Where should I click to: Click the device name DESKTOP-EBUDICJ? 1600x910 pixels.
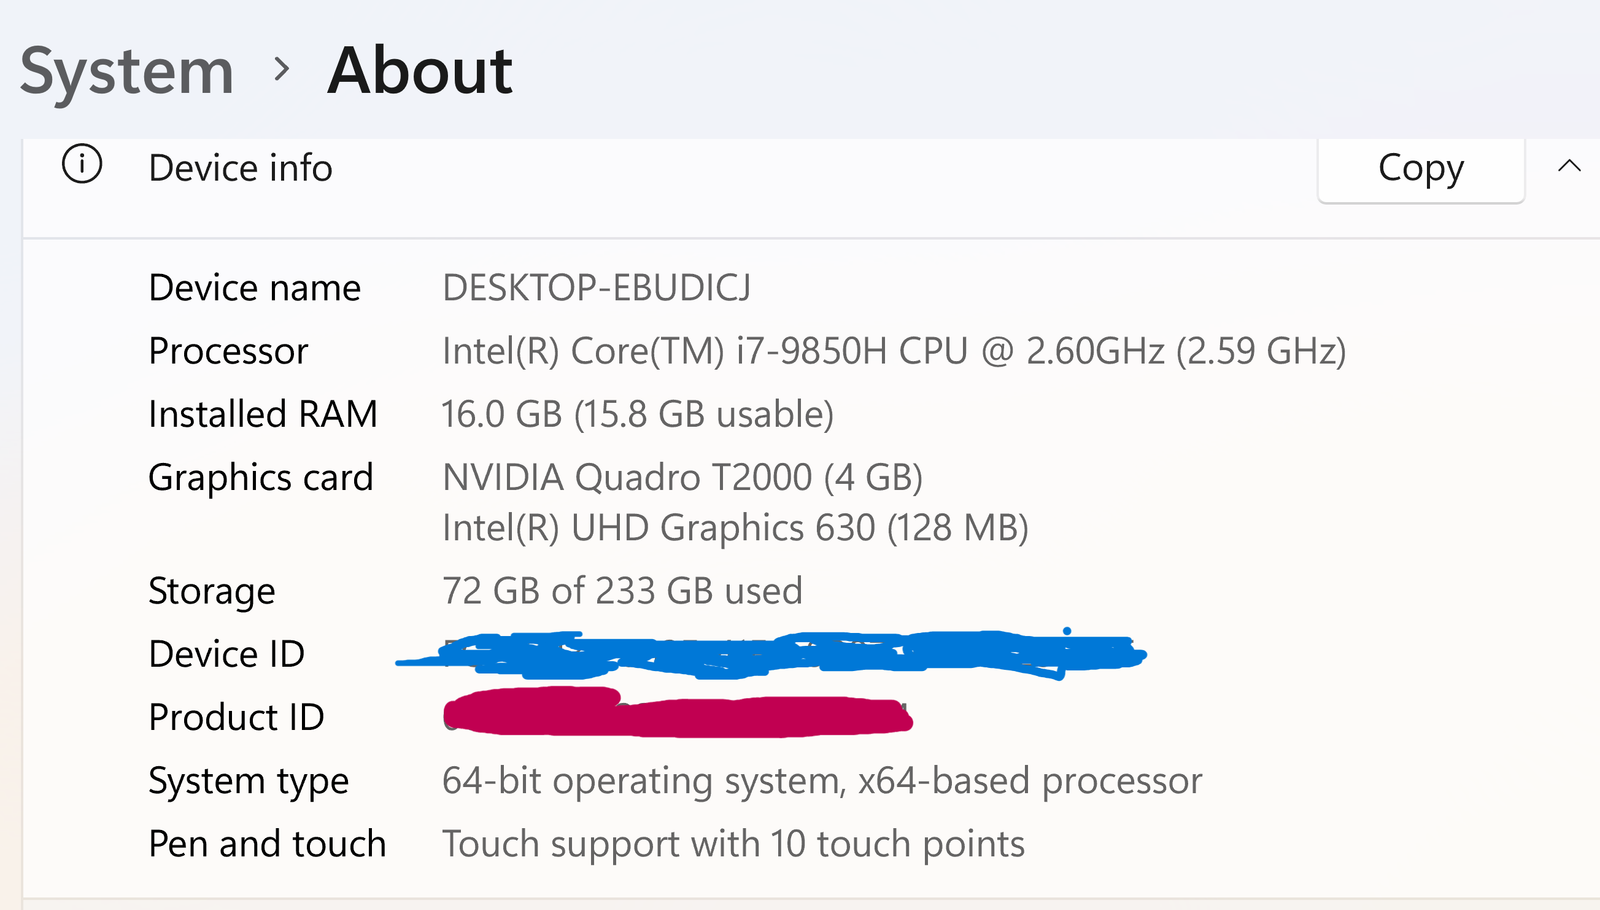click(x=597, y=288)
